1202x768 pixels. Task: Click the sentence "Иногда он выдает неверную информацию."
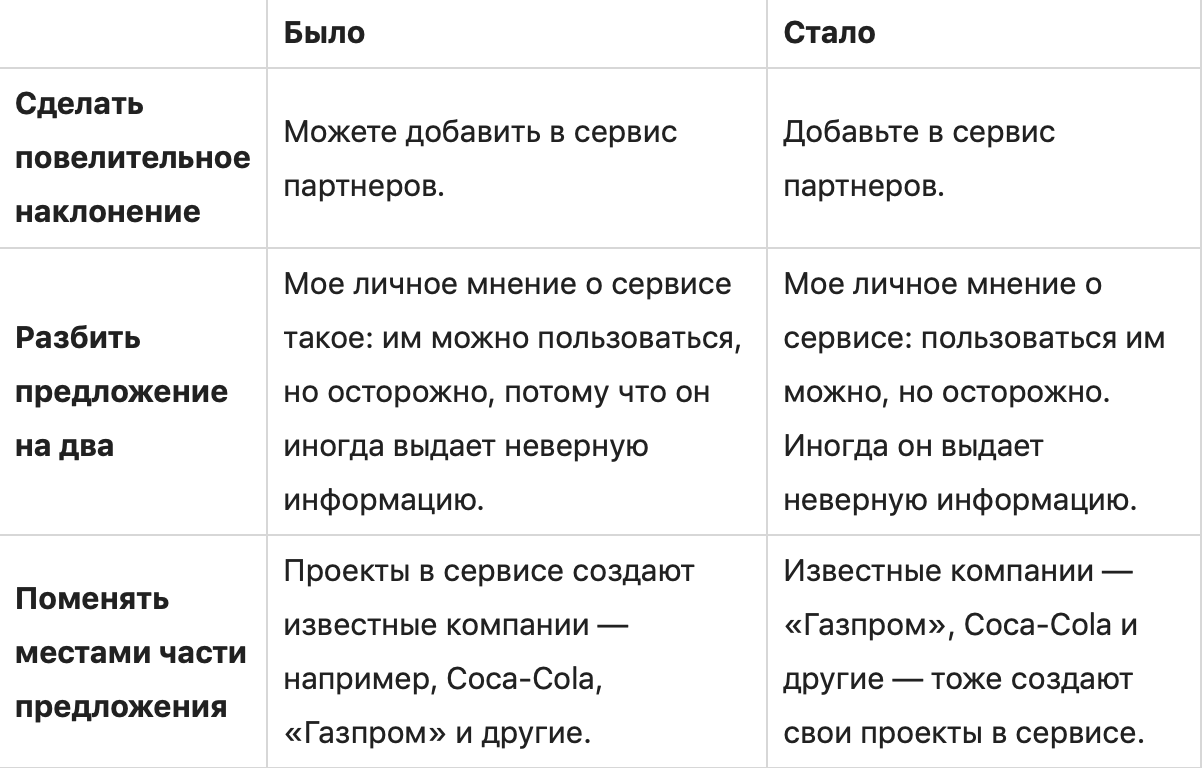[960, 472]
